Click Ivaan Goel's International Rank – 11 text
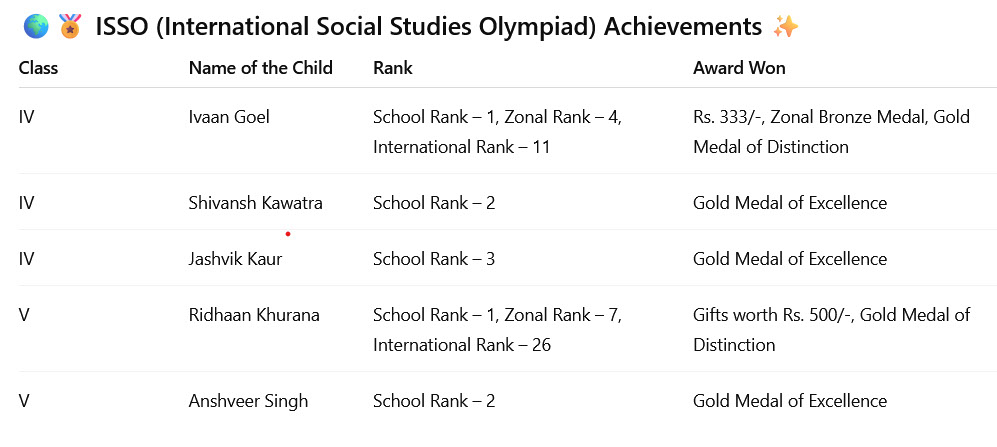997x447 pixels. click(x=462, y=147)
